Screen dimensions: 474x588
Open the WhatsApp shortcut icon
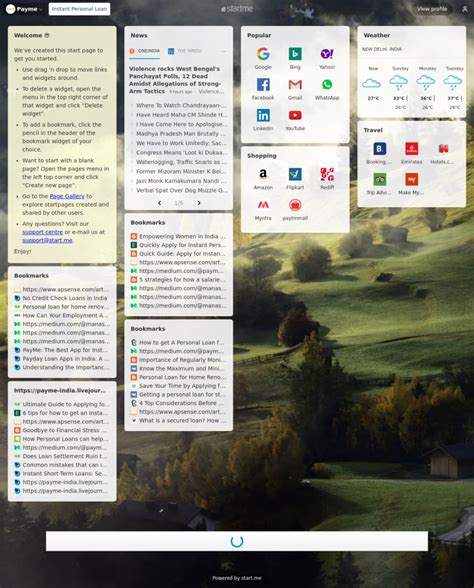coord(327,85)
